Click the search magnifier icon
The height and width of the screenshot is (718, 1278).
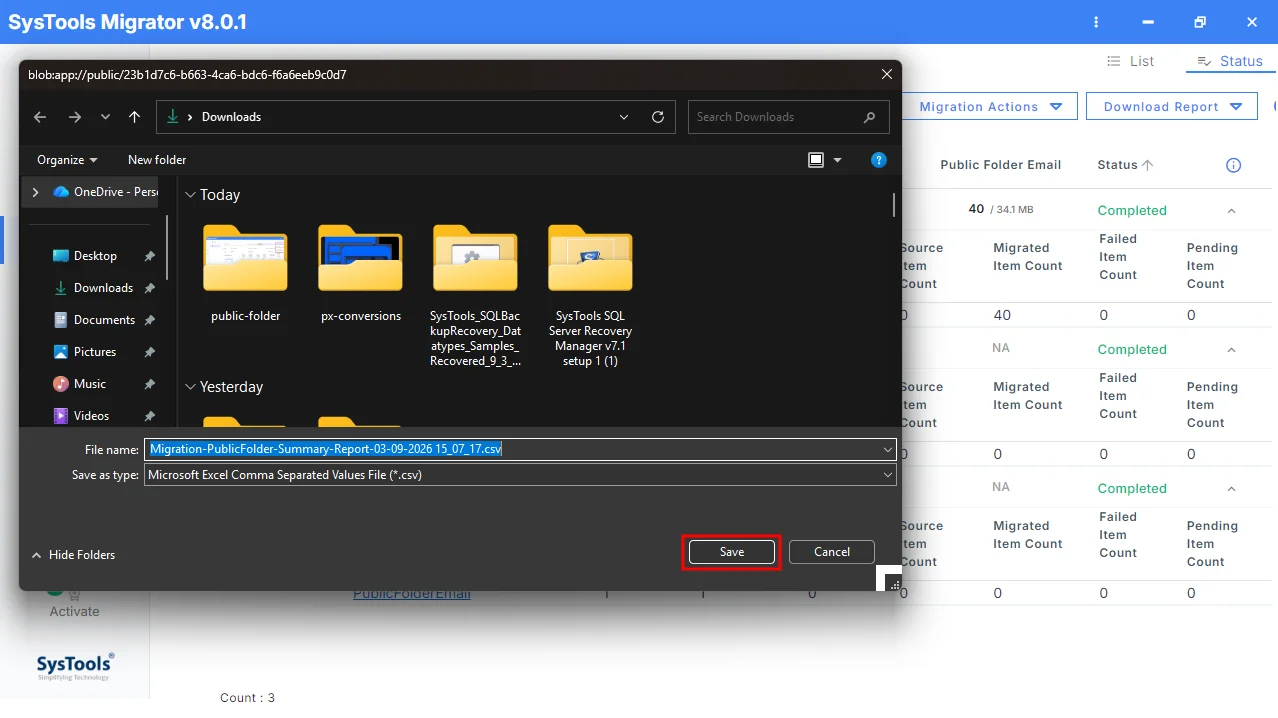[x=870, y=117]
